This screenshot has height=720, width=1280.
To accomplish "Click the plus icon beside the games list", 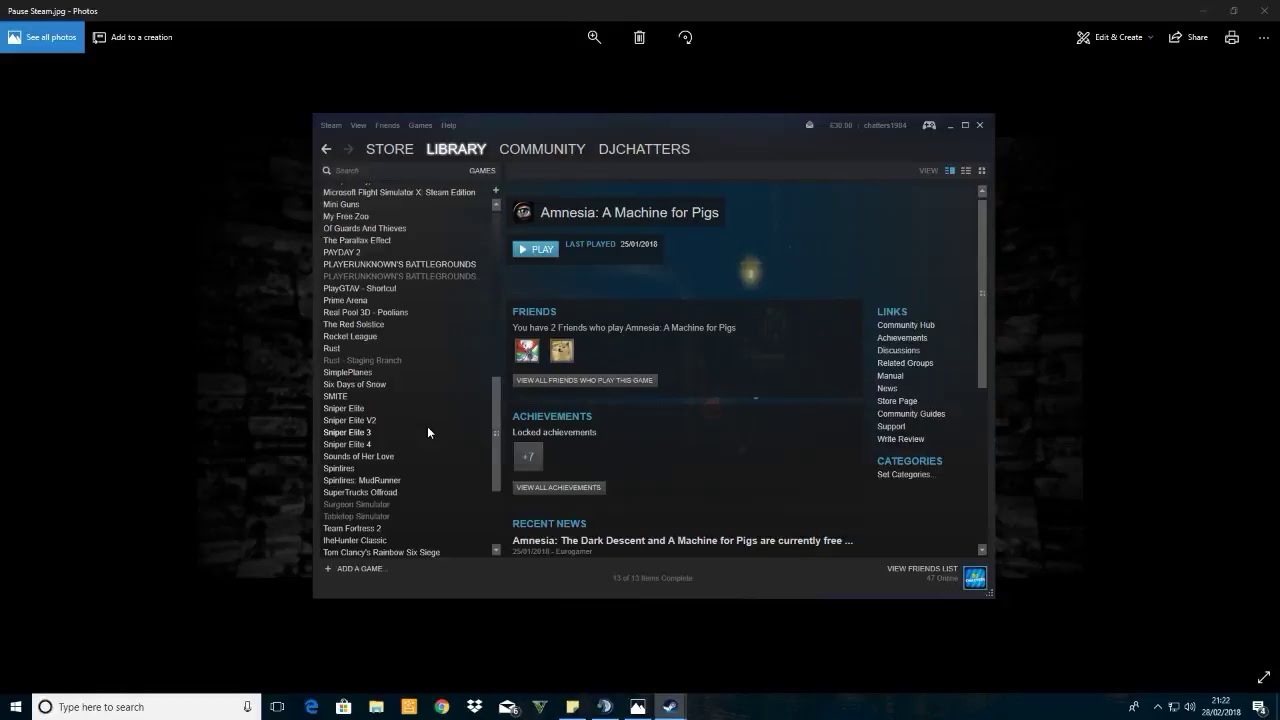I will (495, 190).
